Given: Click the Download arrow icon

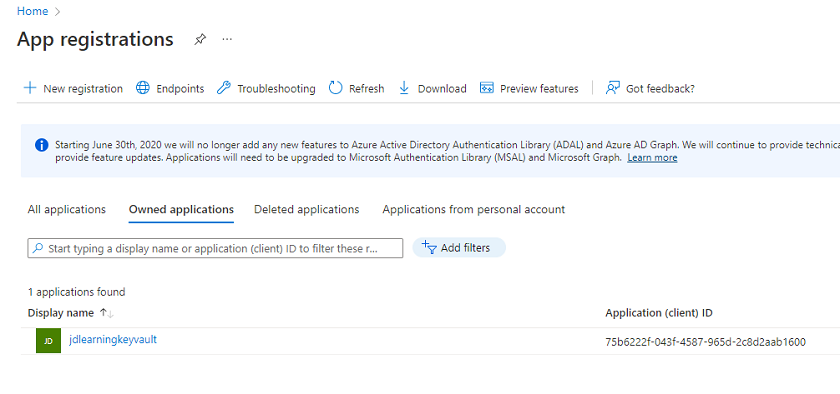Looking at the screenshot, I should point(404,88).
